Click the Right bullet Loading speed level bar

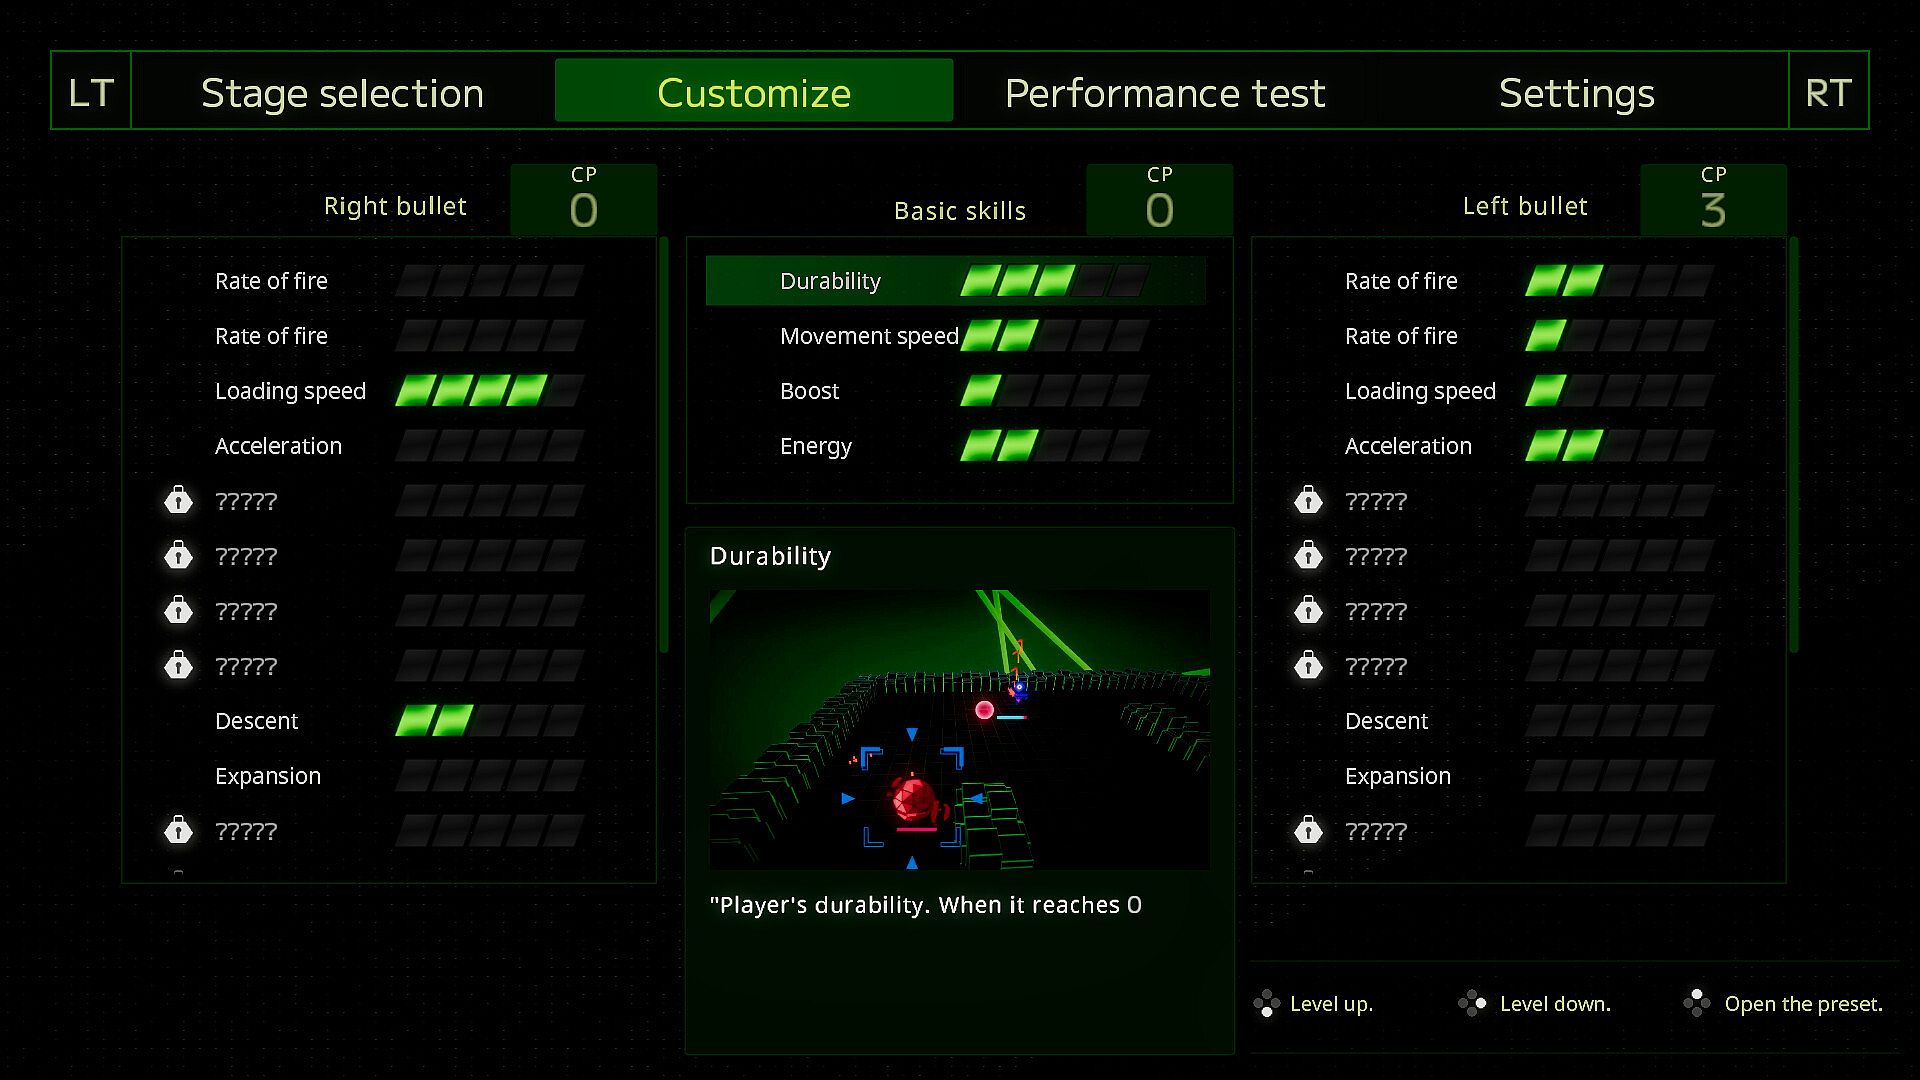pos(489,391)
